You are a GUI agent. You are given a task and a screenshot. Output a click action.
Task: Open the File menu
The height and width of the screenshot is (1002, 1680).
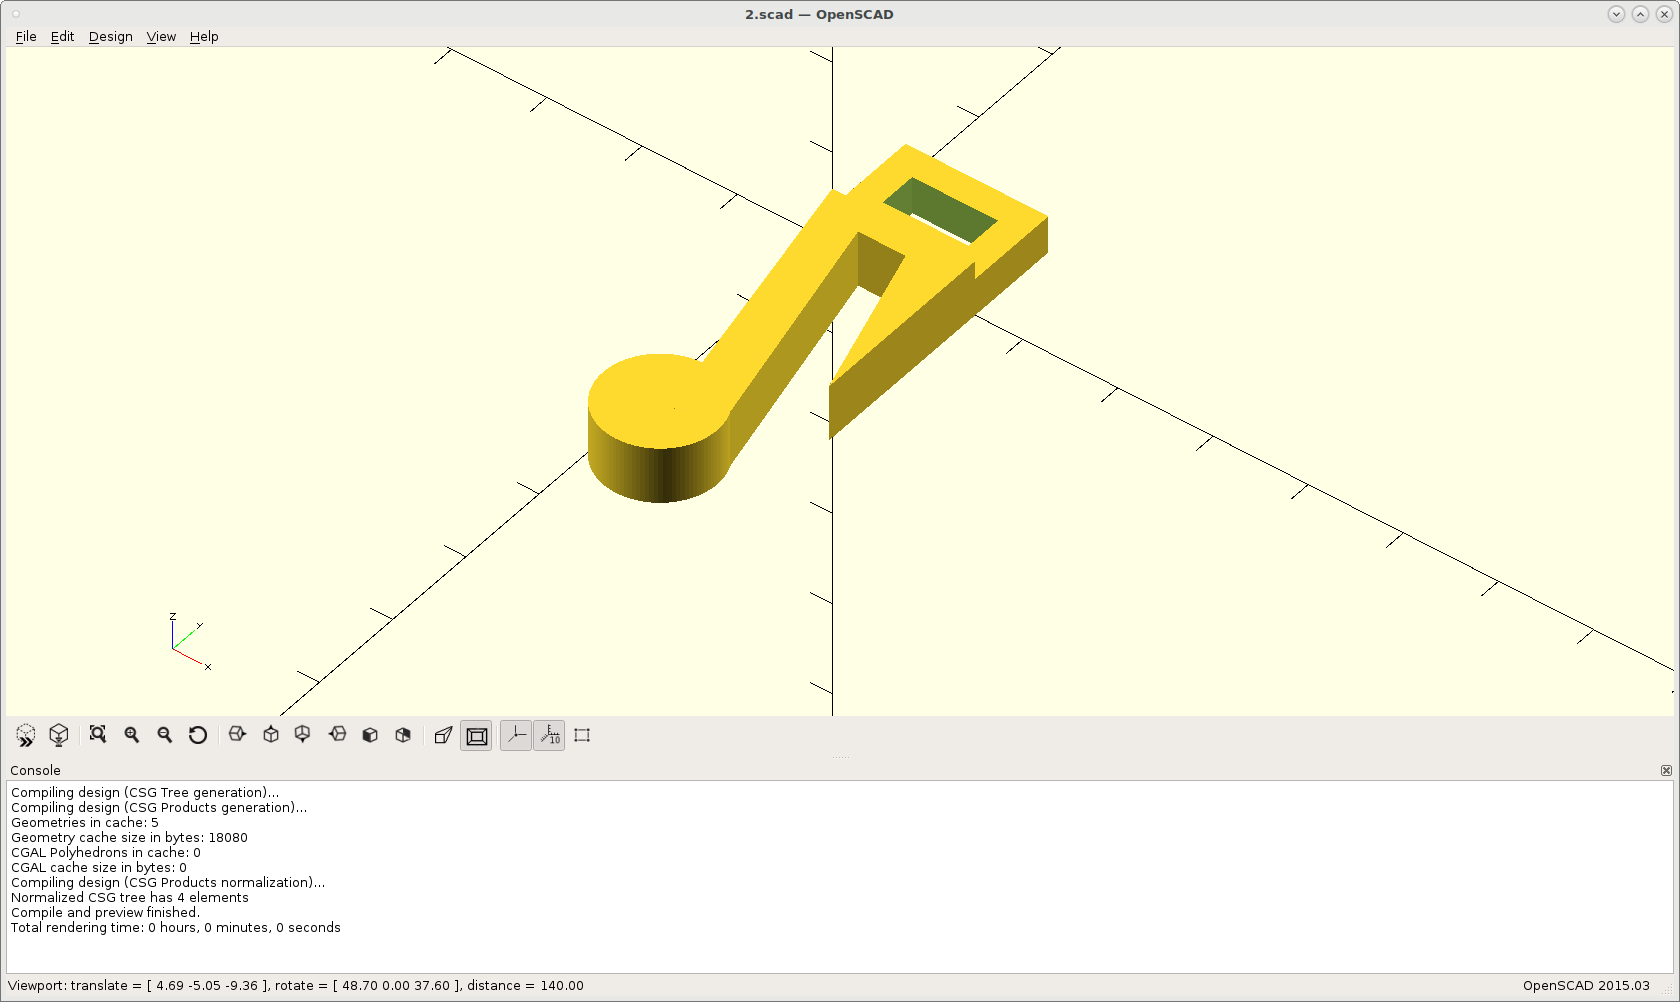pyautogui.click(x=25, y=36)
